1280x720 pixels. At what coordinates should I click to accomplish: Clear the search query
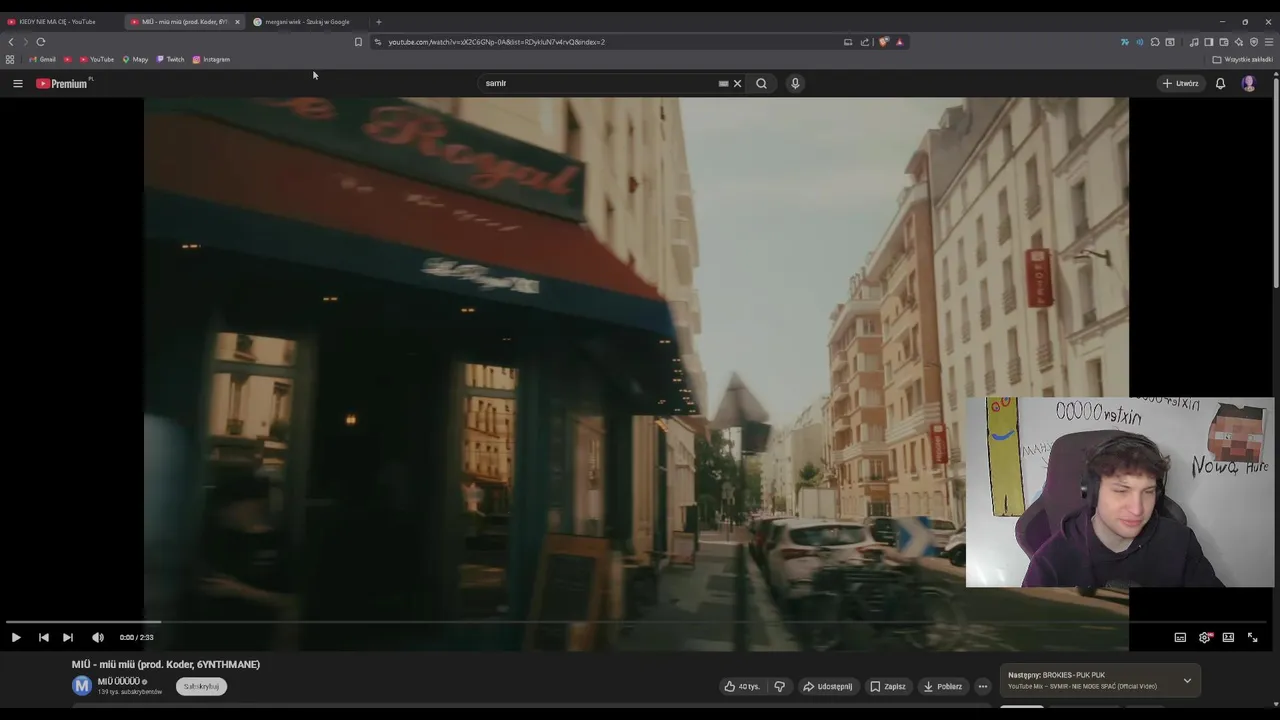coord(738,83)
